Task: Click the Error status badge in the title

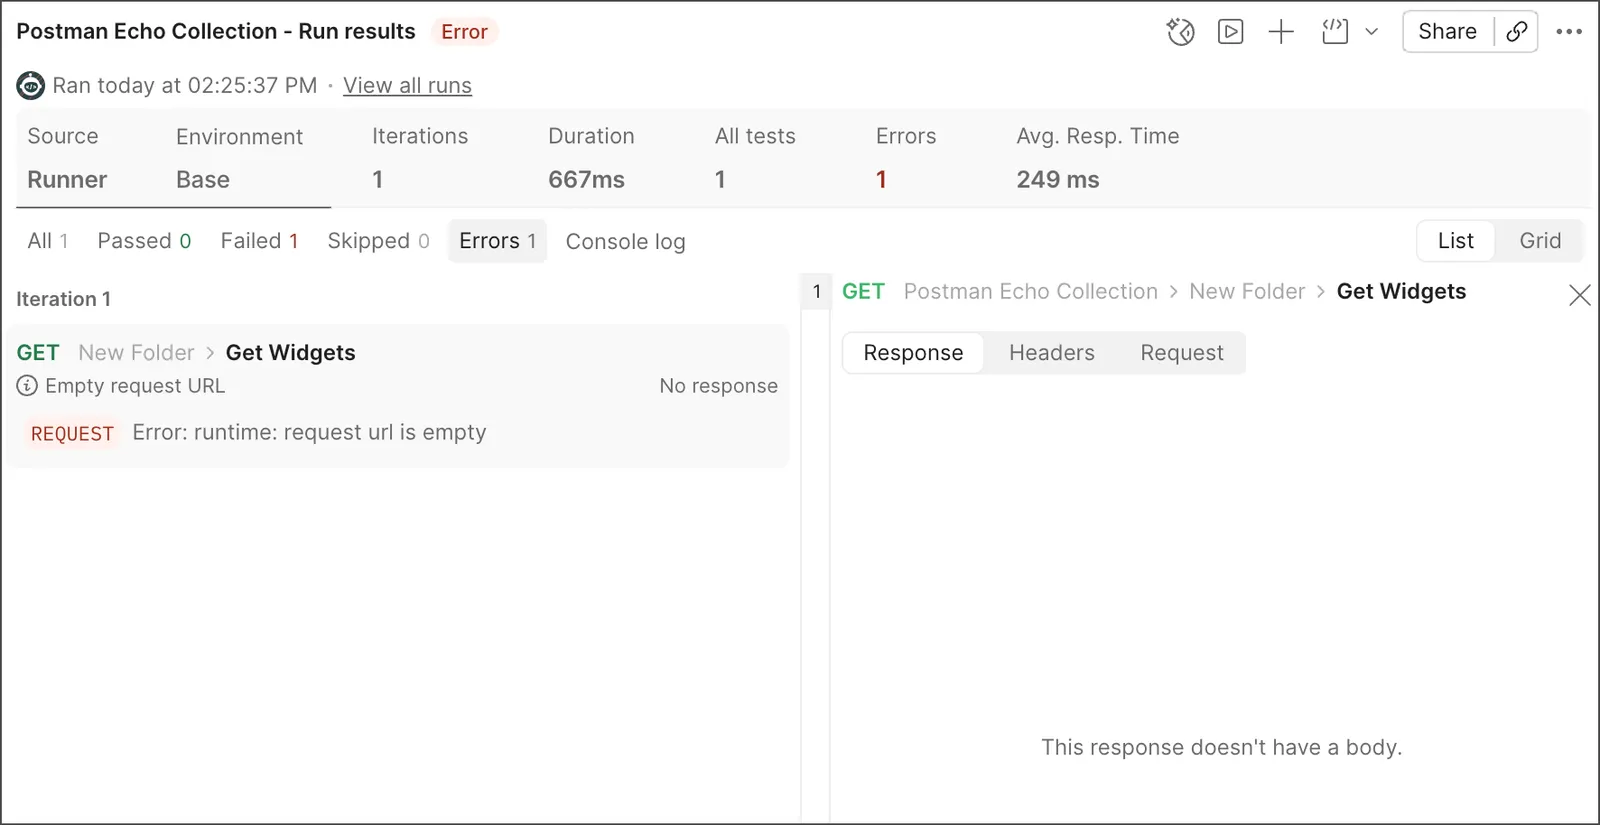Action: [x=464, y=32]
